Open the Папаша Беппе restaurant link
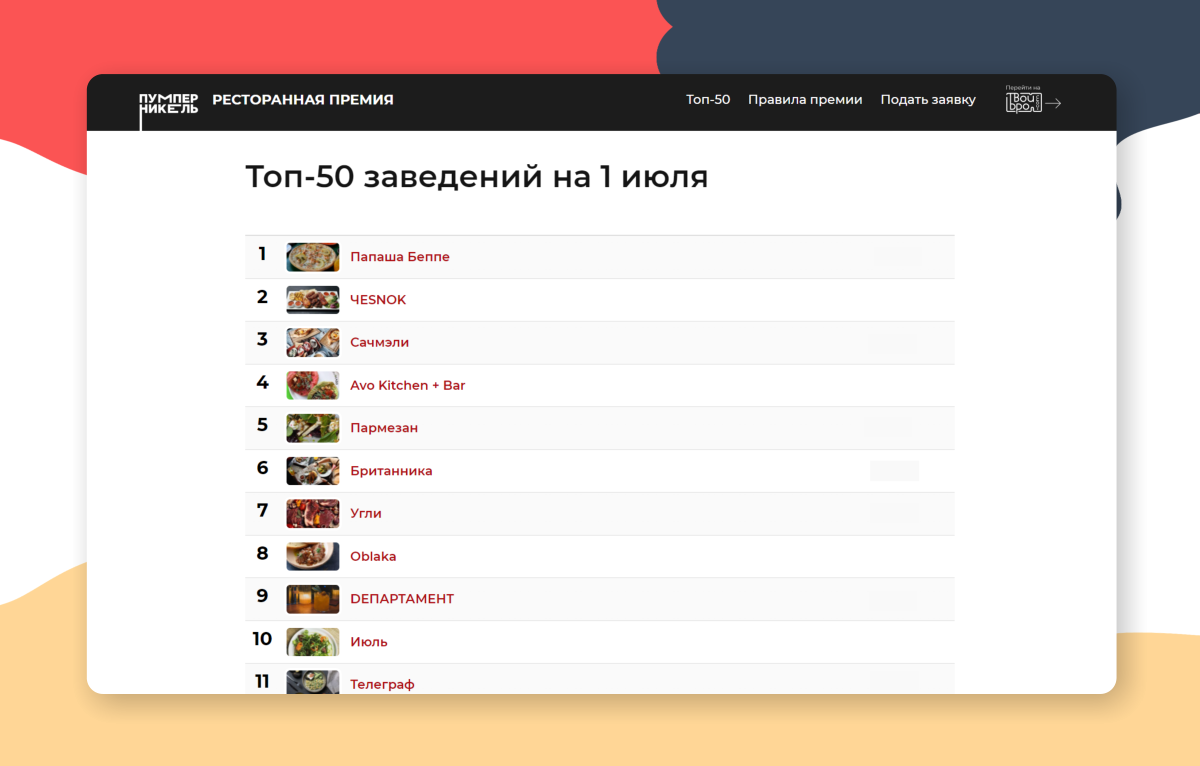This screenshot has width=1200, height=766. (400, 257)
